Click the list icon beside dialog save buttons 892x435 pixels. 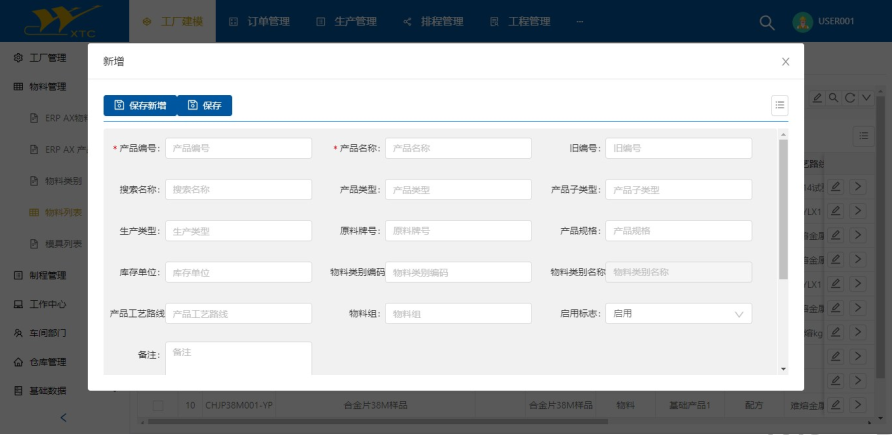779,105
